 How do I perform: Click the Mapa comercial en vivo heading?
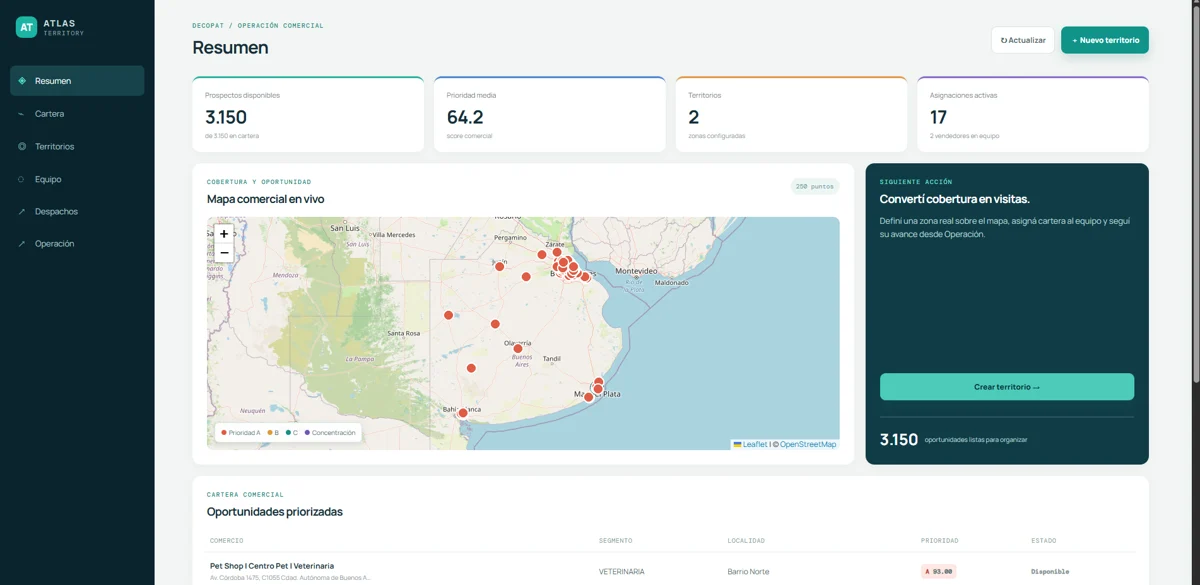(x=265, y=199)
